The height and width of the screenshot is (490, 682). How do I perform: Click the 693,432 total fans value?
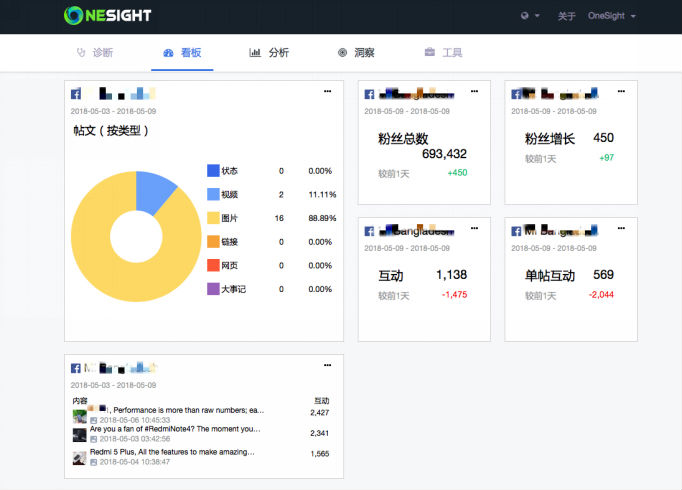click(444, 154)
